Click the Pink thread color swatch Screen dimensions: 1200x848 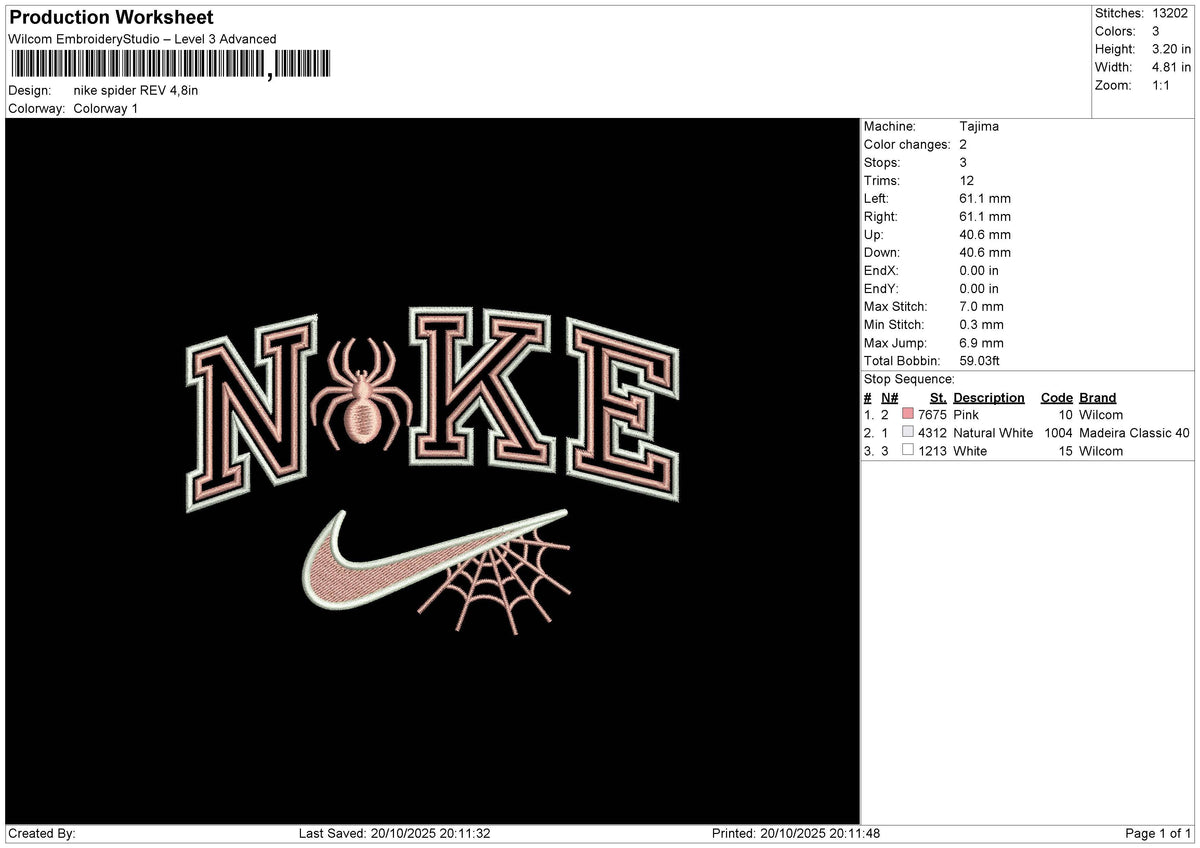(x=908, y=415)
